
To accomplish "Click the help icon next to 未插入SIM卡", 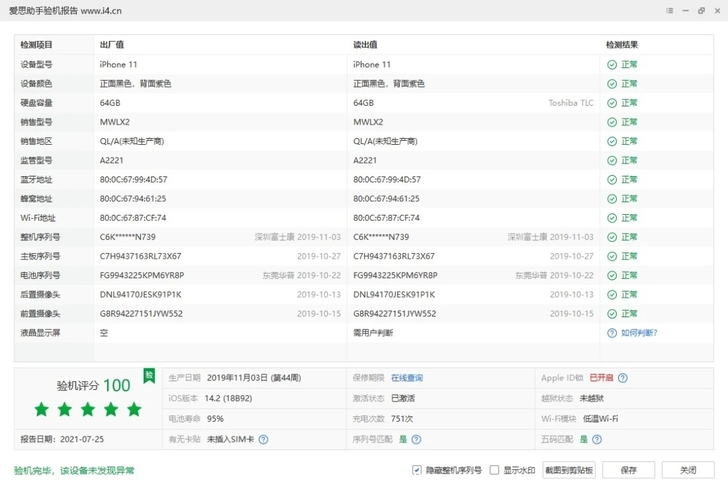I will (x=263, y=439).
